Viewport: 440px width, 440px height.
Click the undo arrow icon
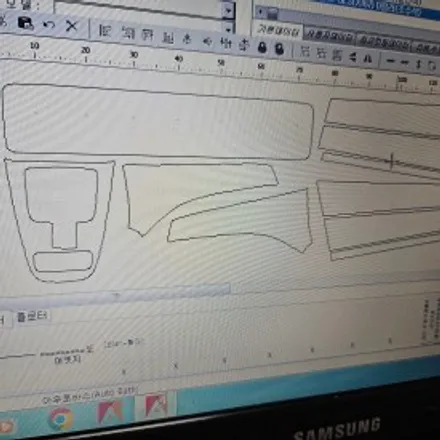(49, 25)
